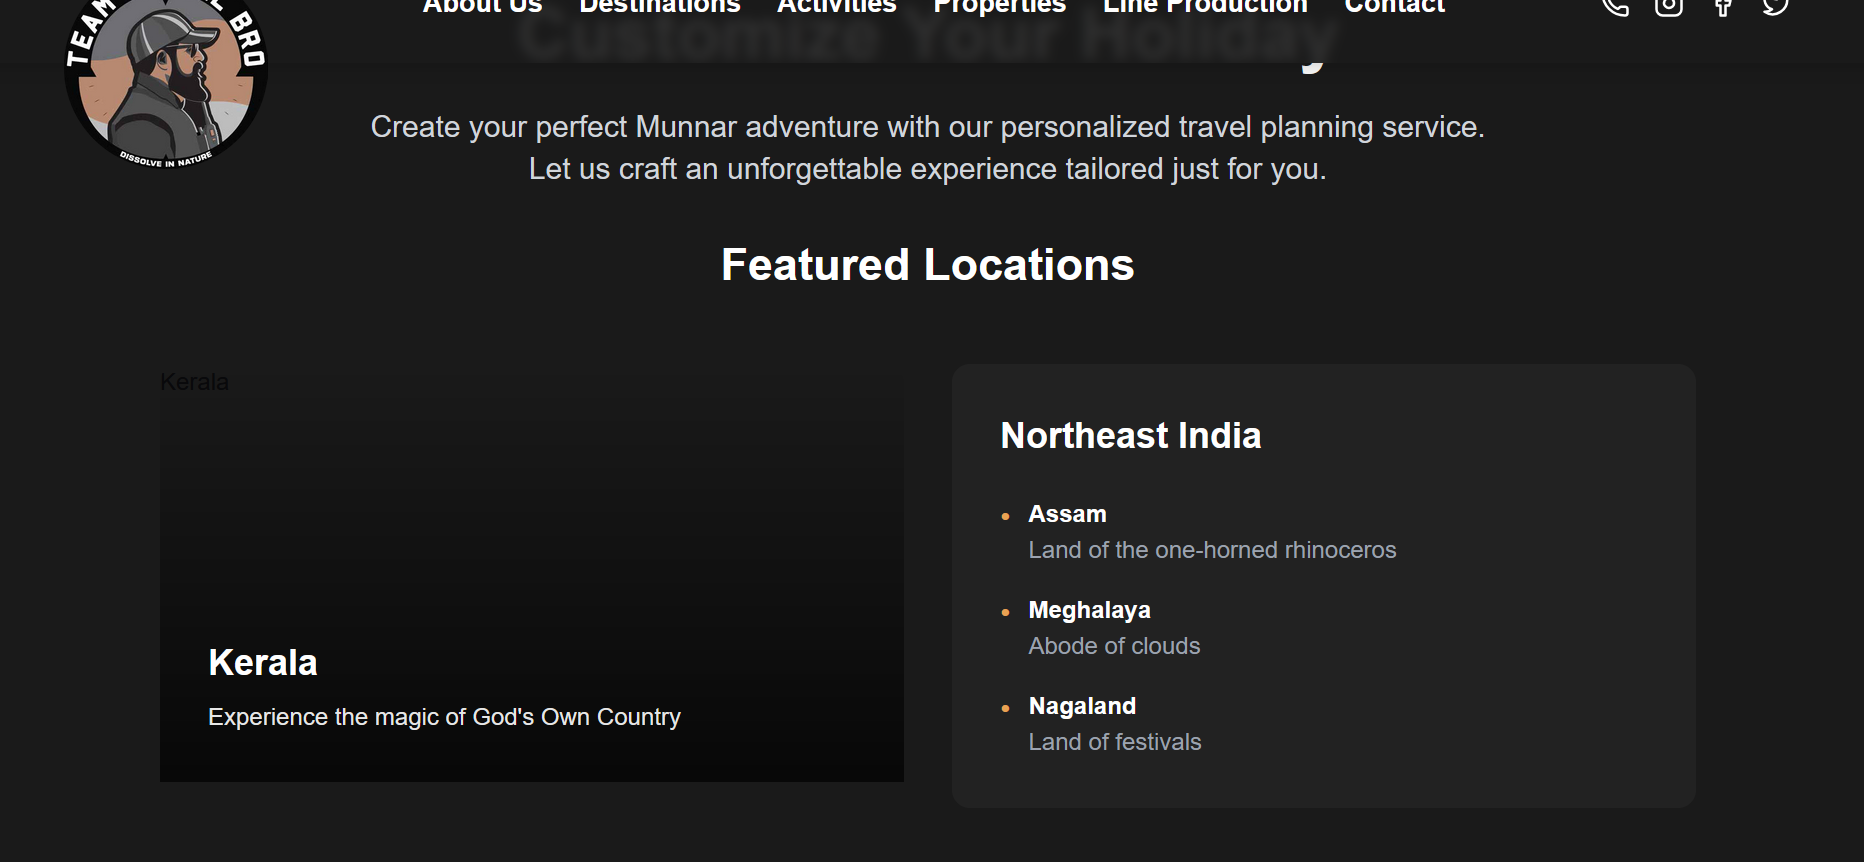Screen dimensions: 1864x862
Task: Click the phone call icon in header
Action: click(1615, 6)
